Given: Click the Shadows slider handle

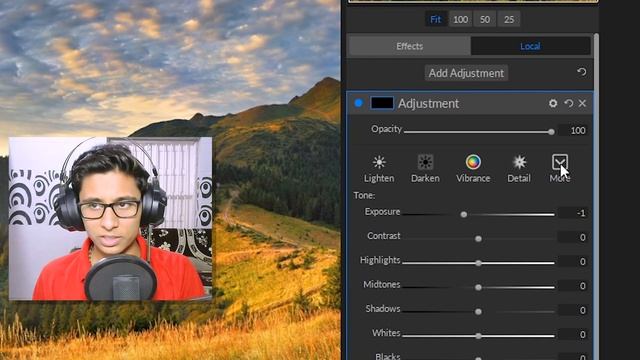Looking at the screenshot, I should click(478, 312).
